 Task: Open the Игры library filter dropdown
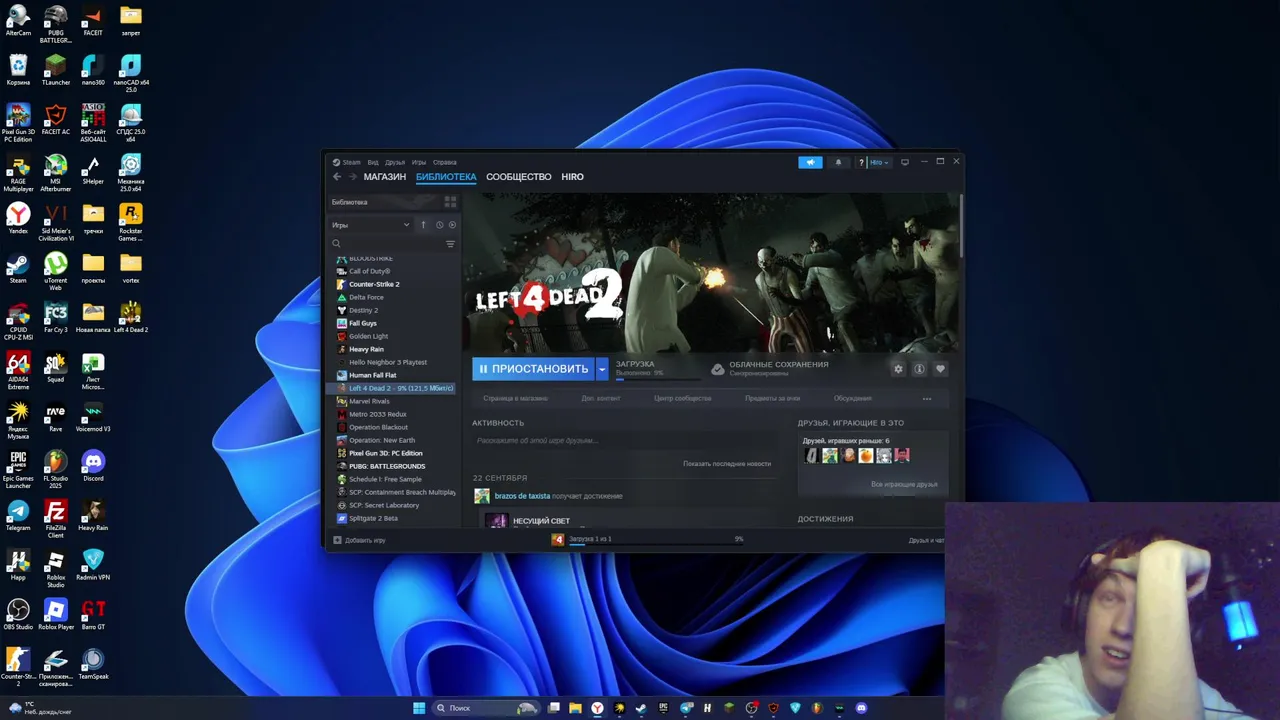click(370, 225)
